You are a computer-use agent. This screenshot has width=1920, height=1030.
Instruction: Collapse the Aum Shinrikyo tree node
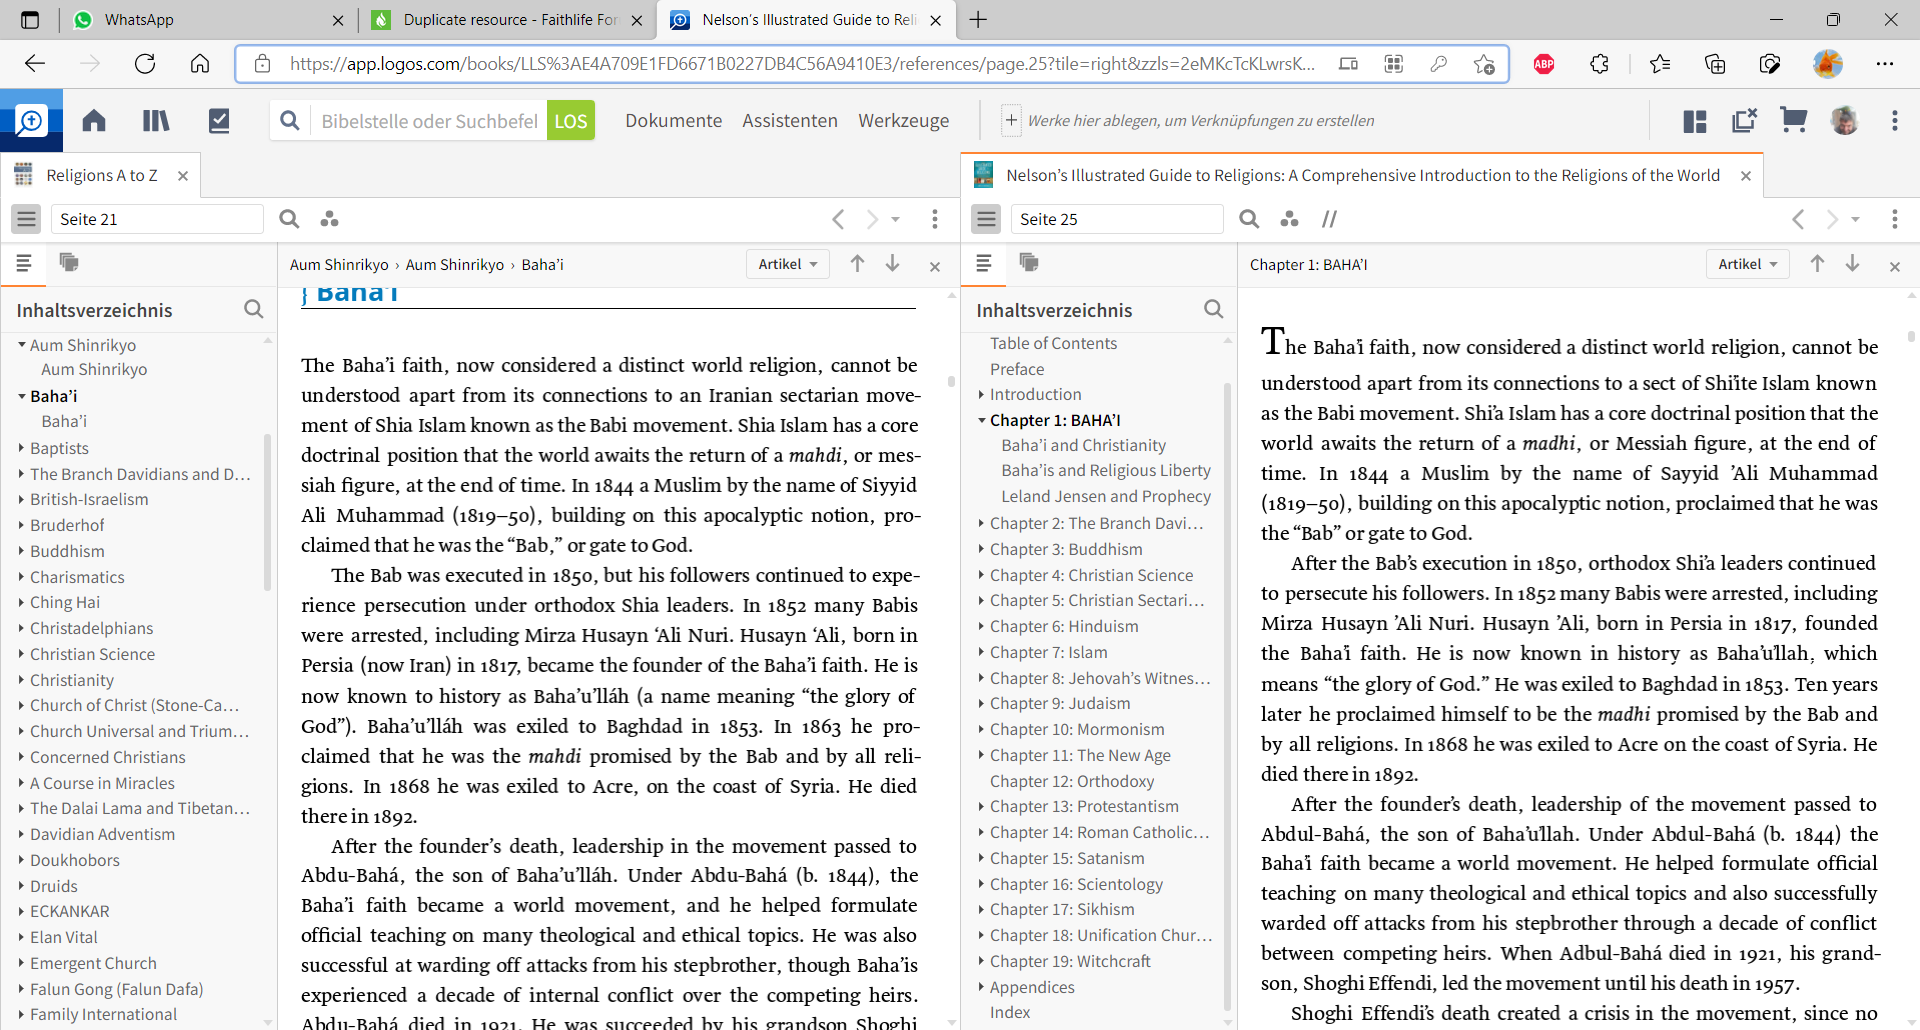coord(21,345)
